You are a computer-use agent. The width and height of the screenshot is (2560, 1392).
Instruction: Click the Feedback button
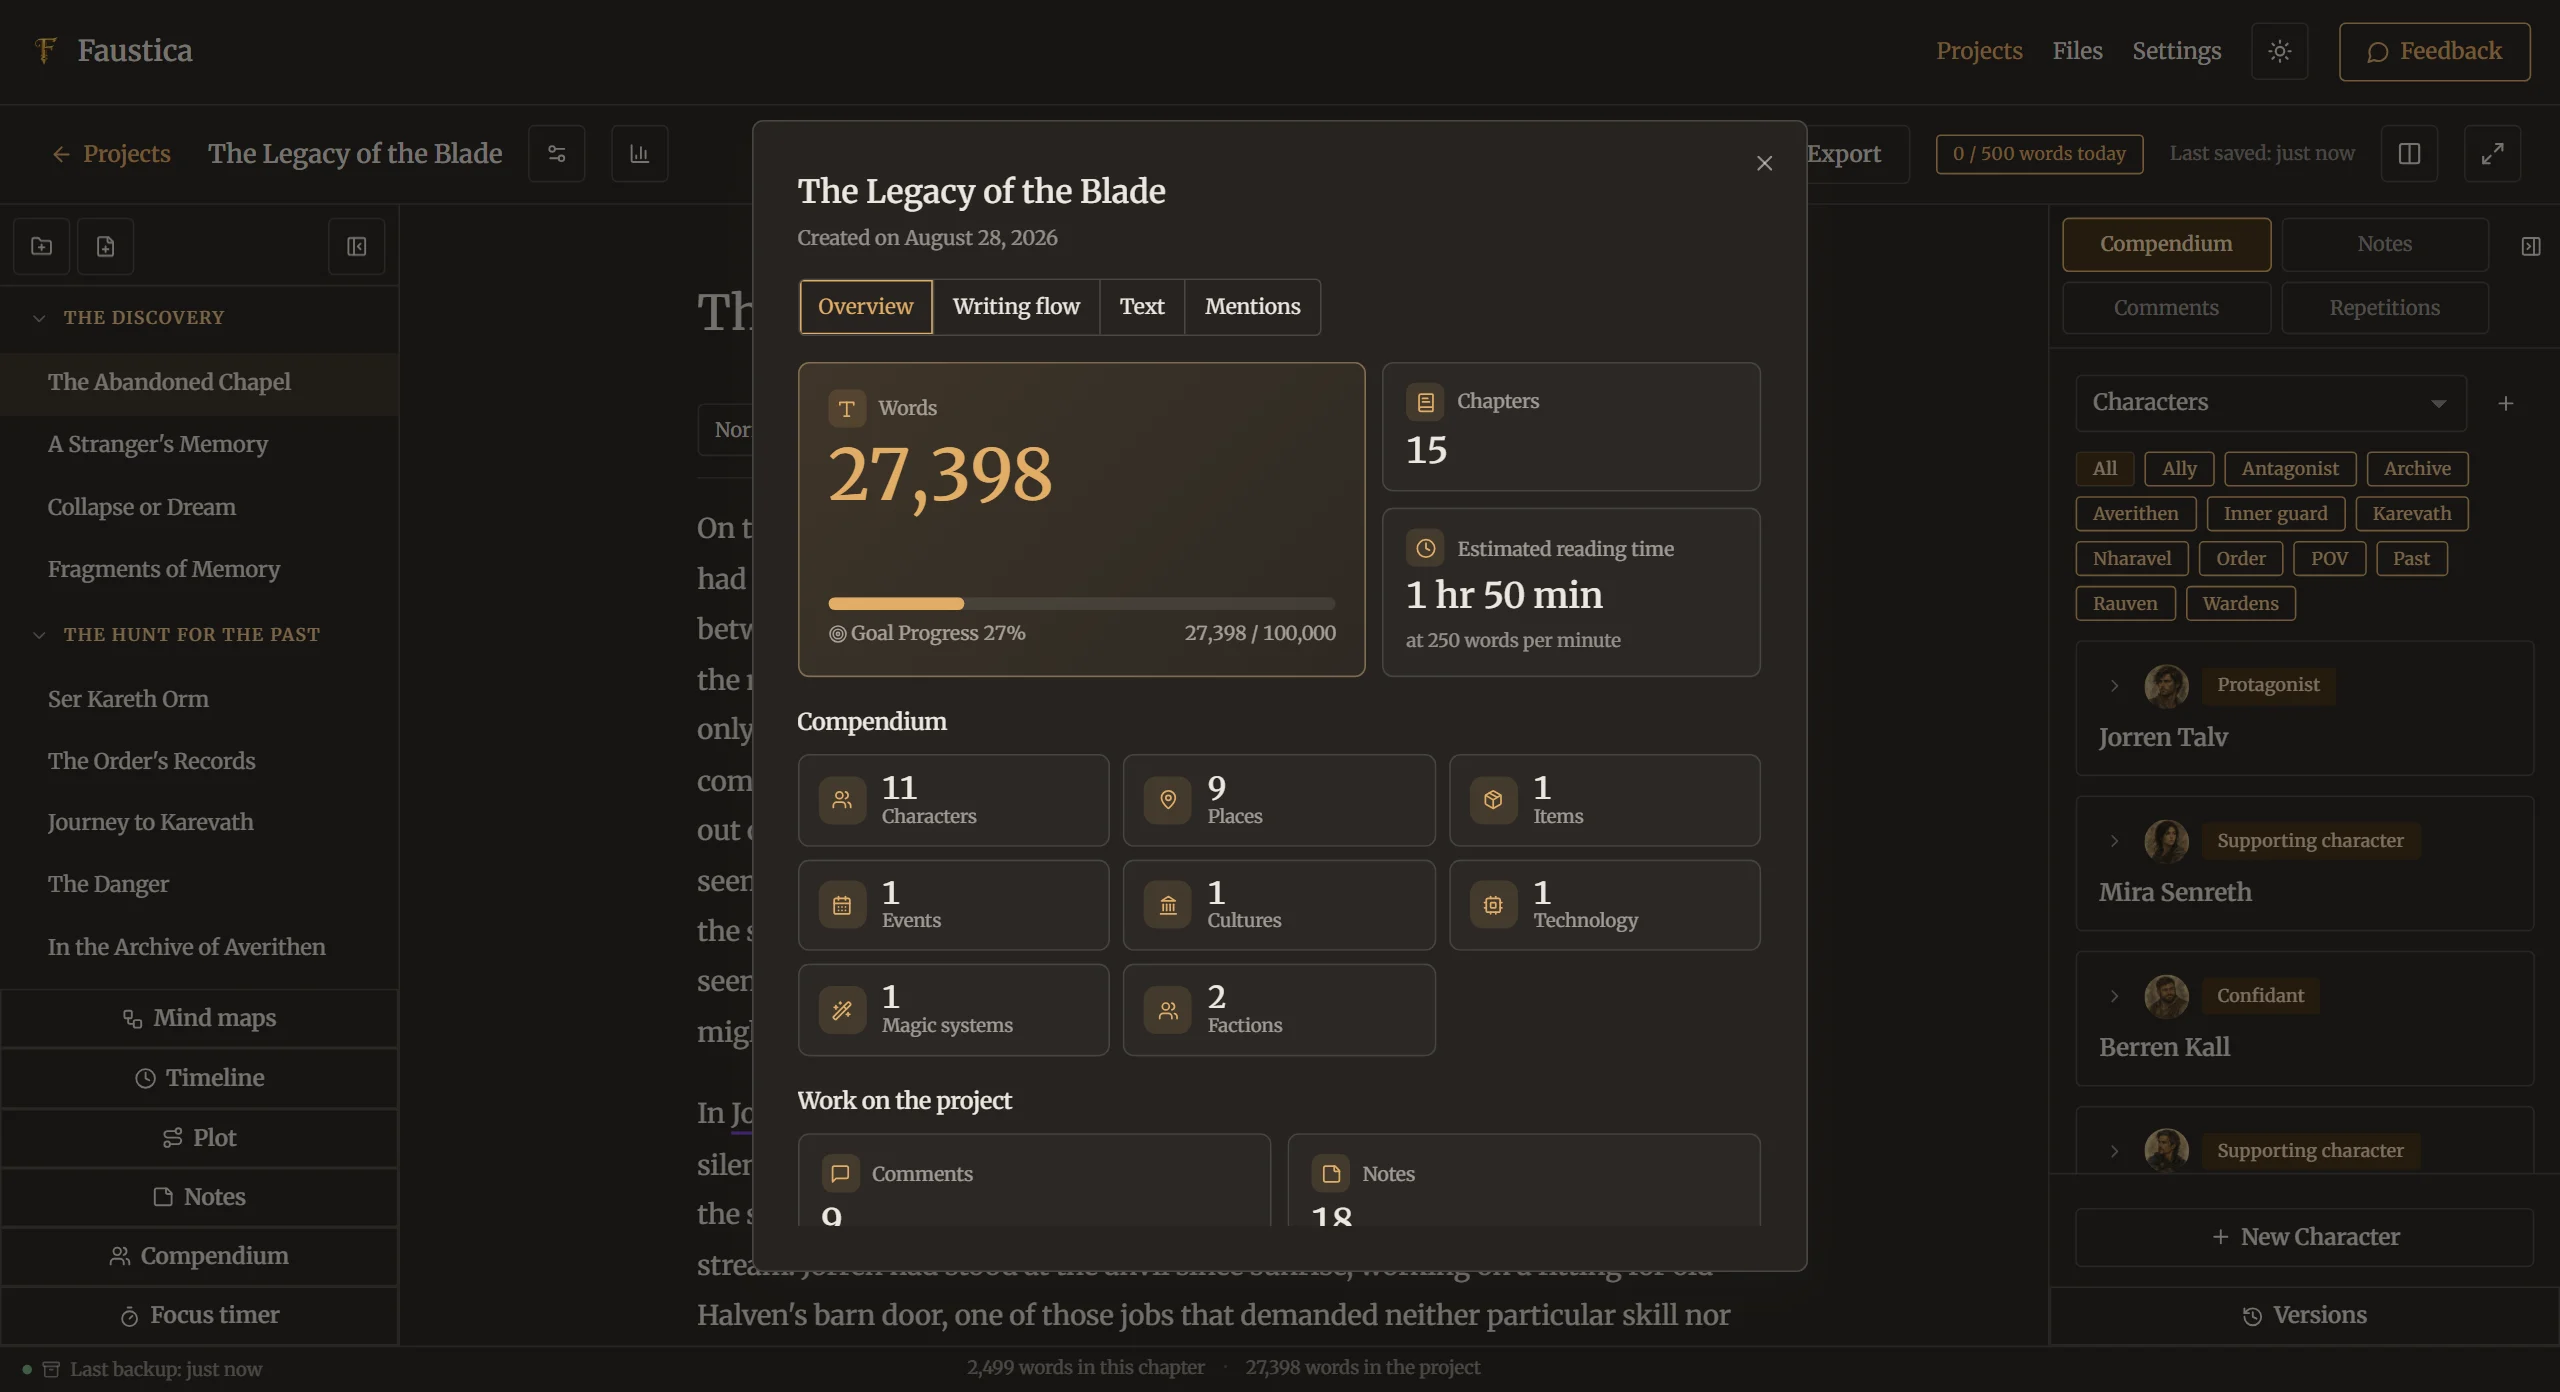pyautogui.click(x=2434, y=51)
